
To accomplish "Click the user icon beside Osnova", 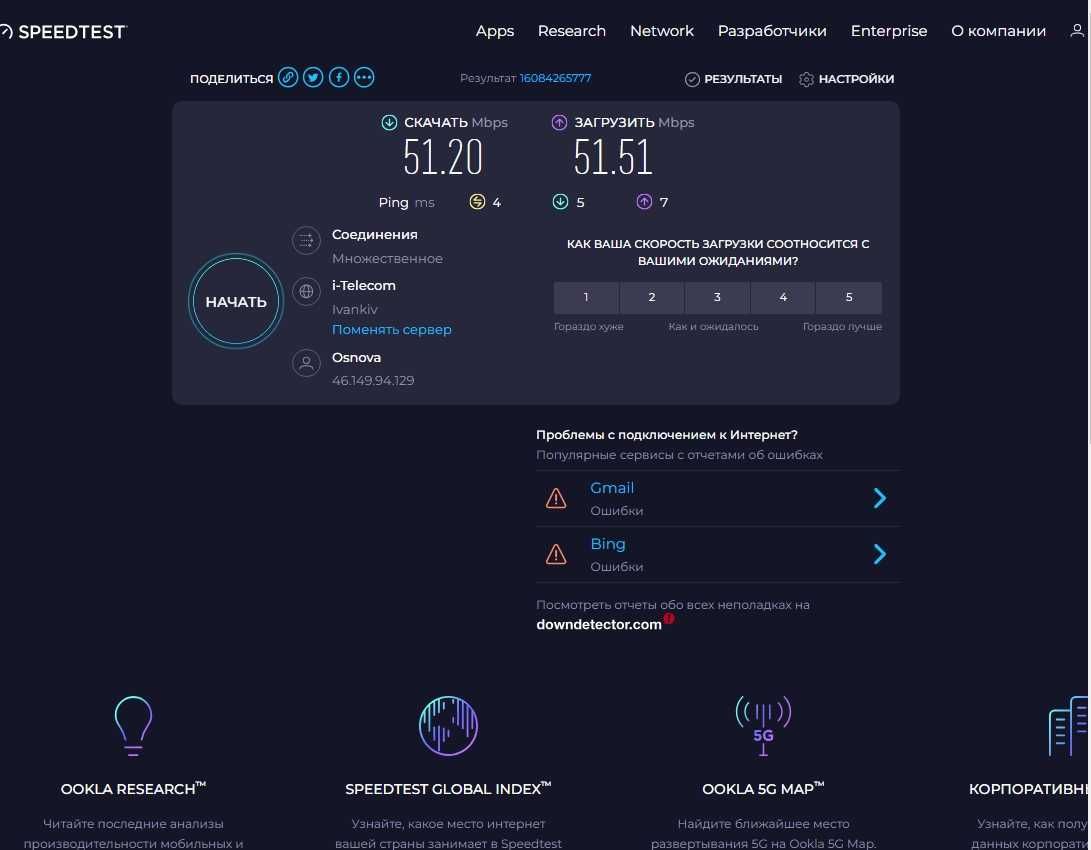I will click(306, 363).
